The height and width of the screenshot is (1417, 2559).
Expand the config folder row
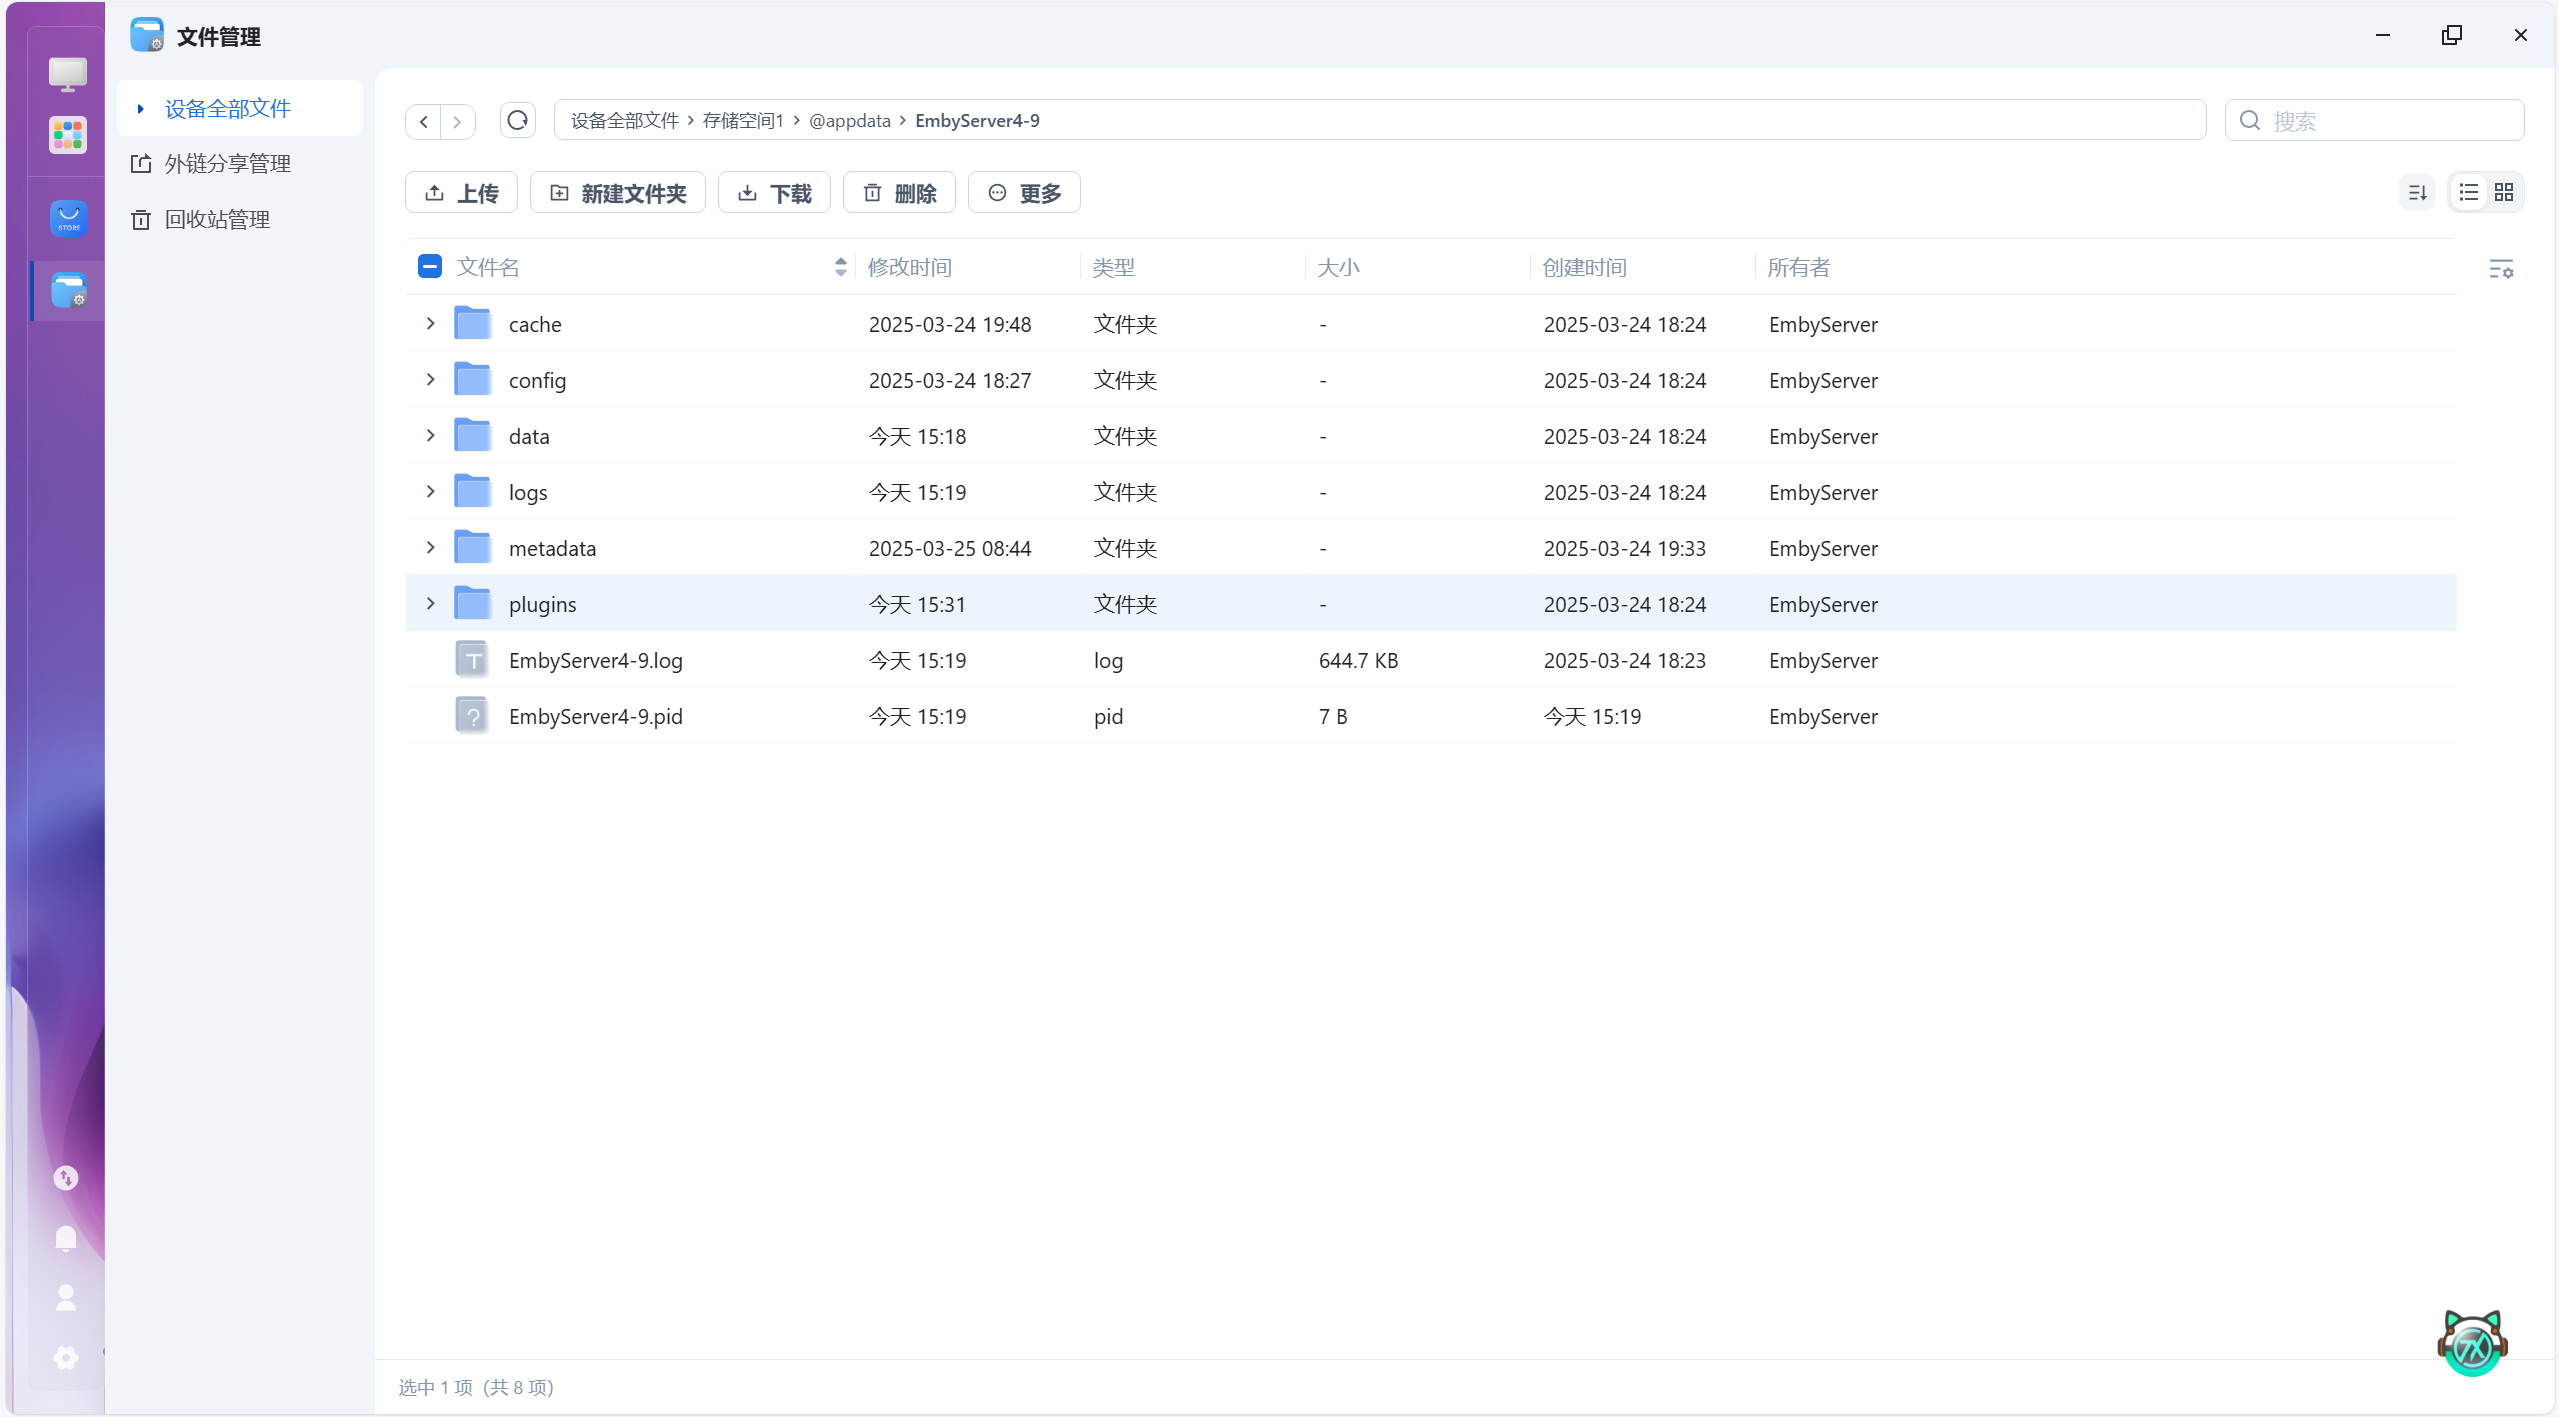[x=430, y=379]
